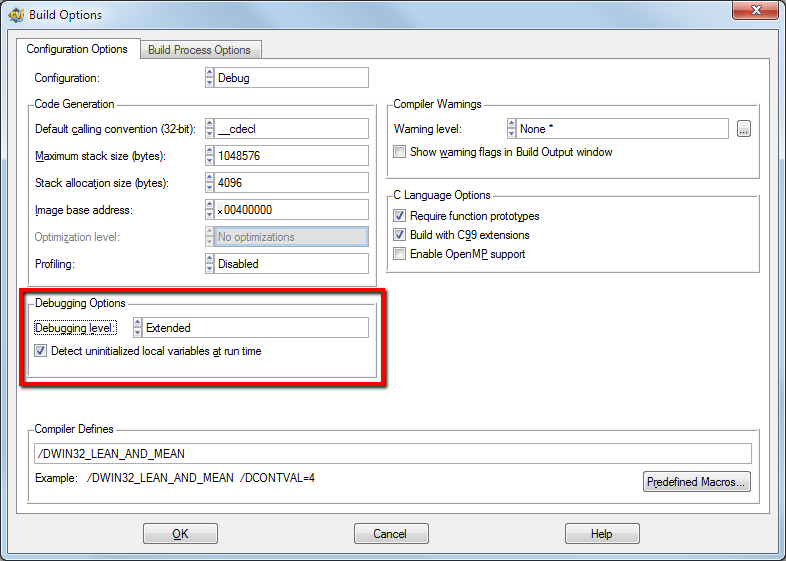
Task: Click the Stack allocation size spinner arrows
Action: pyautogui.click(x=209, y=183)
